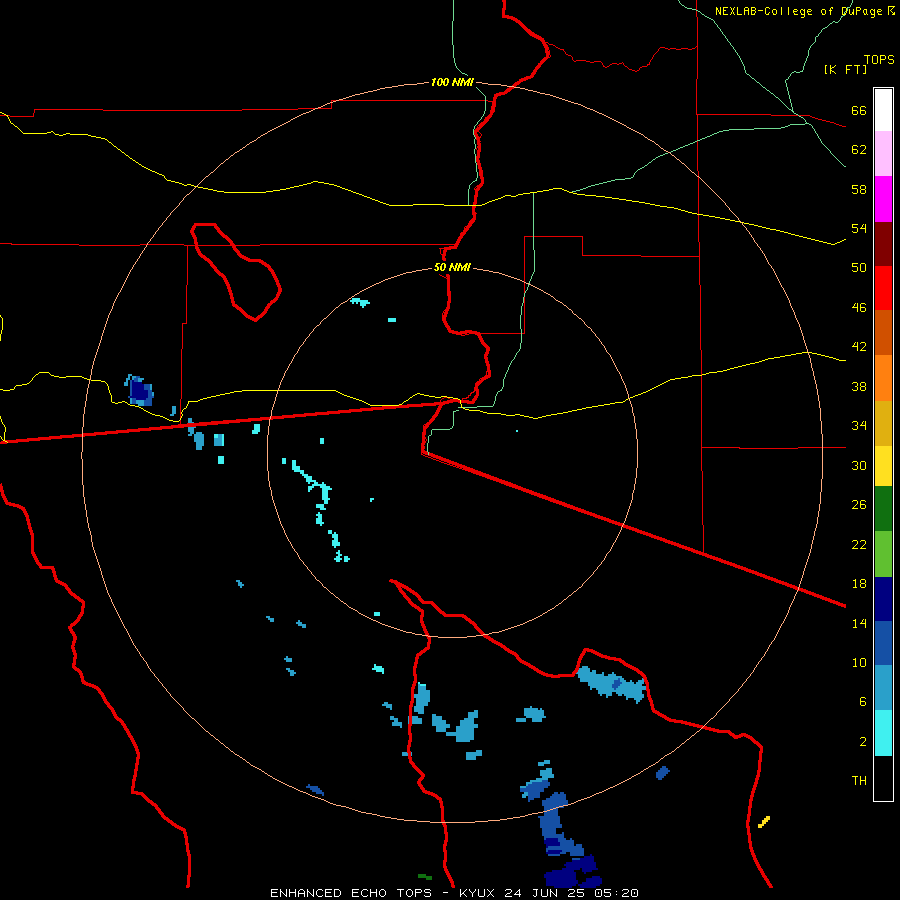Click legend value 26
The height and width of the screenshot is (900, 900).
pos(859,505)
